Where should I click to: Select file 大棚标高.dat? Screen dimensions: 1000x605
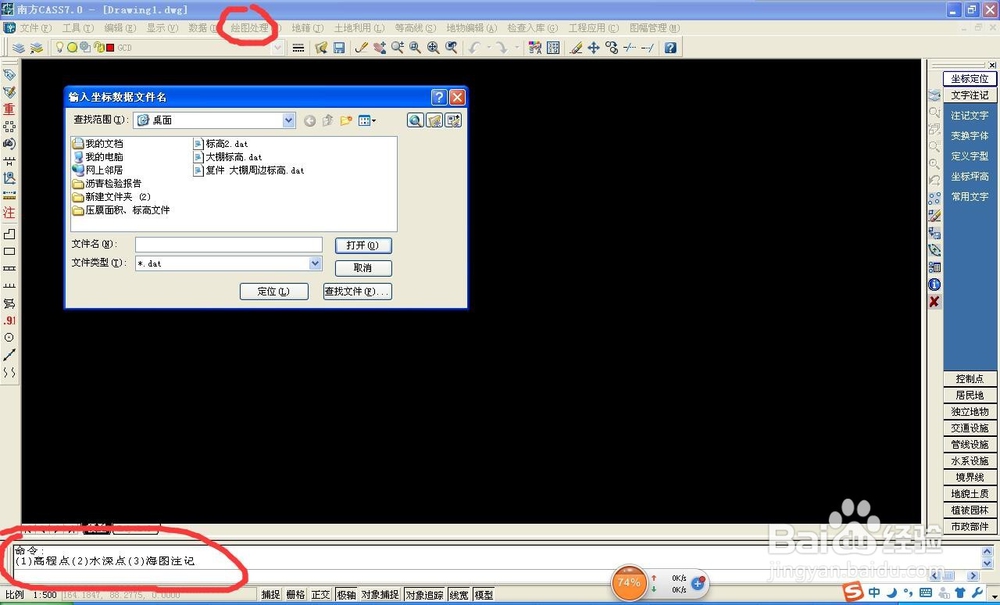click(x=228, y=157)
